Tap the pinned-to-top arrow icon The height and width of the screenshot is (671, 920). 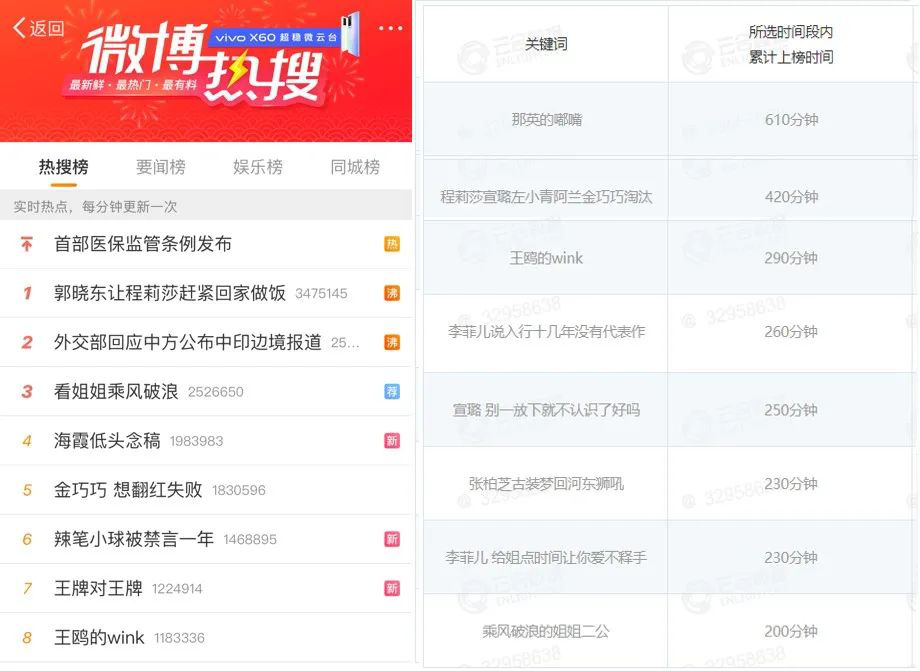27,244
